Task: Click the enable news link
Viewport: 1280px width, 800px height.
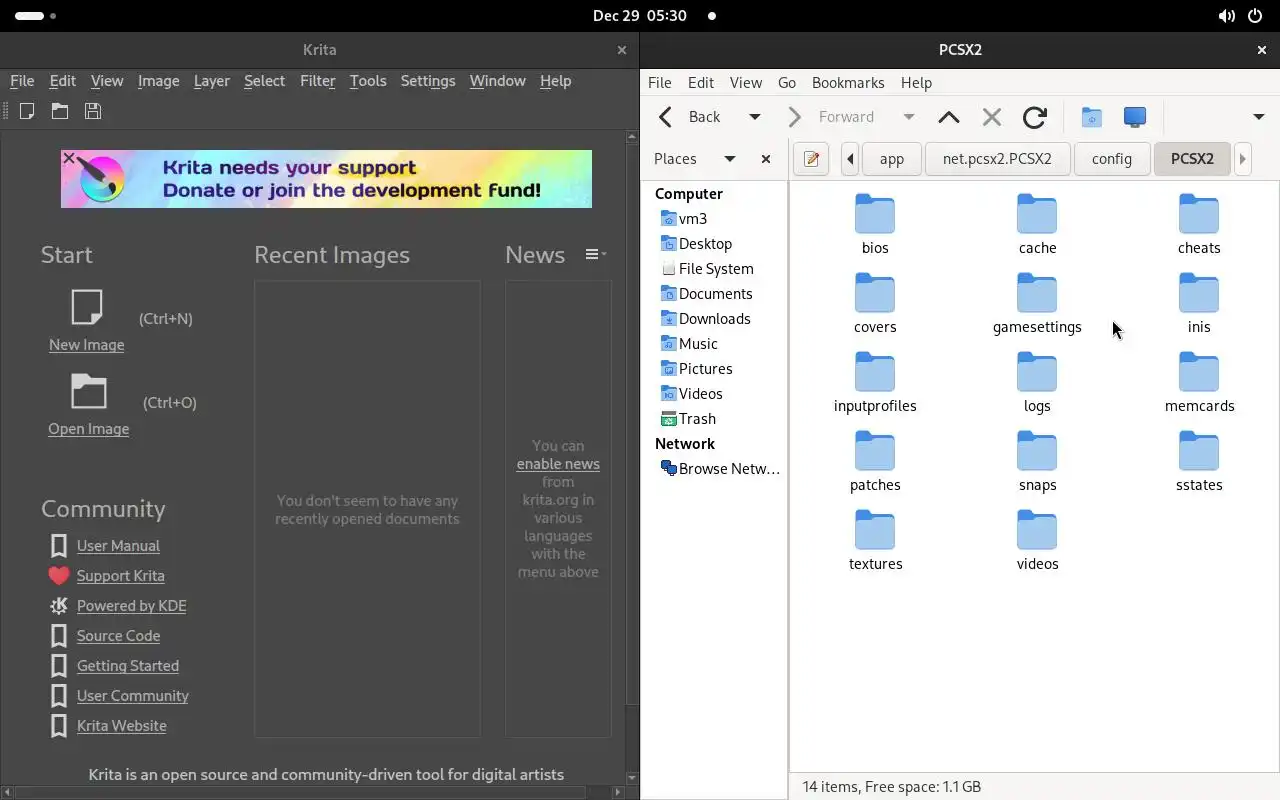Action: coord(558,464)
